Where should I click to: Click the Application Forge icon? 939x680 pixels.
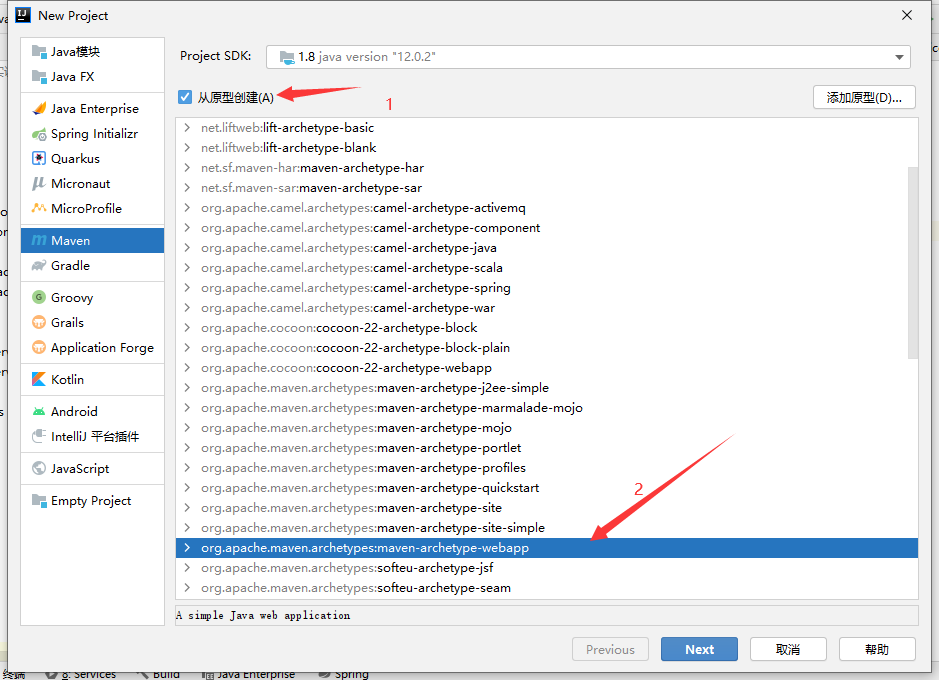coord(39,348)
